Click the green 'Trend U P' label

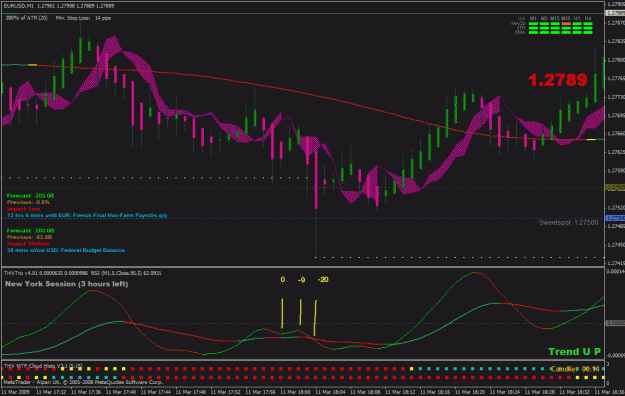574,352
